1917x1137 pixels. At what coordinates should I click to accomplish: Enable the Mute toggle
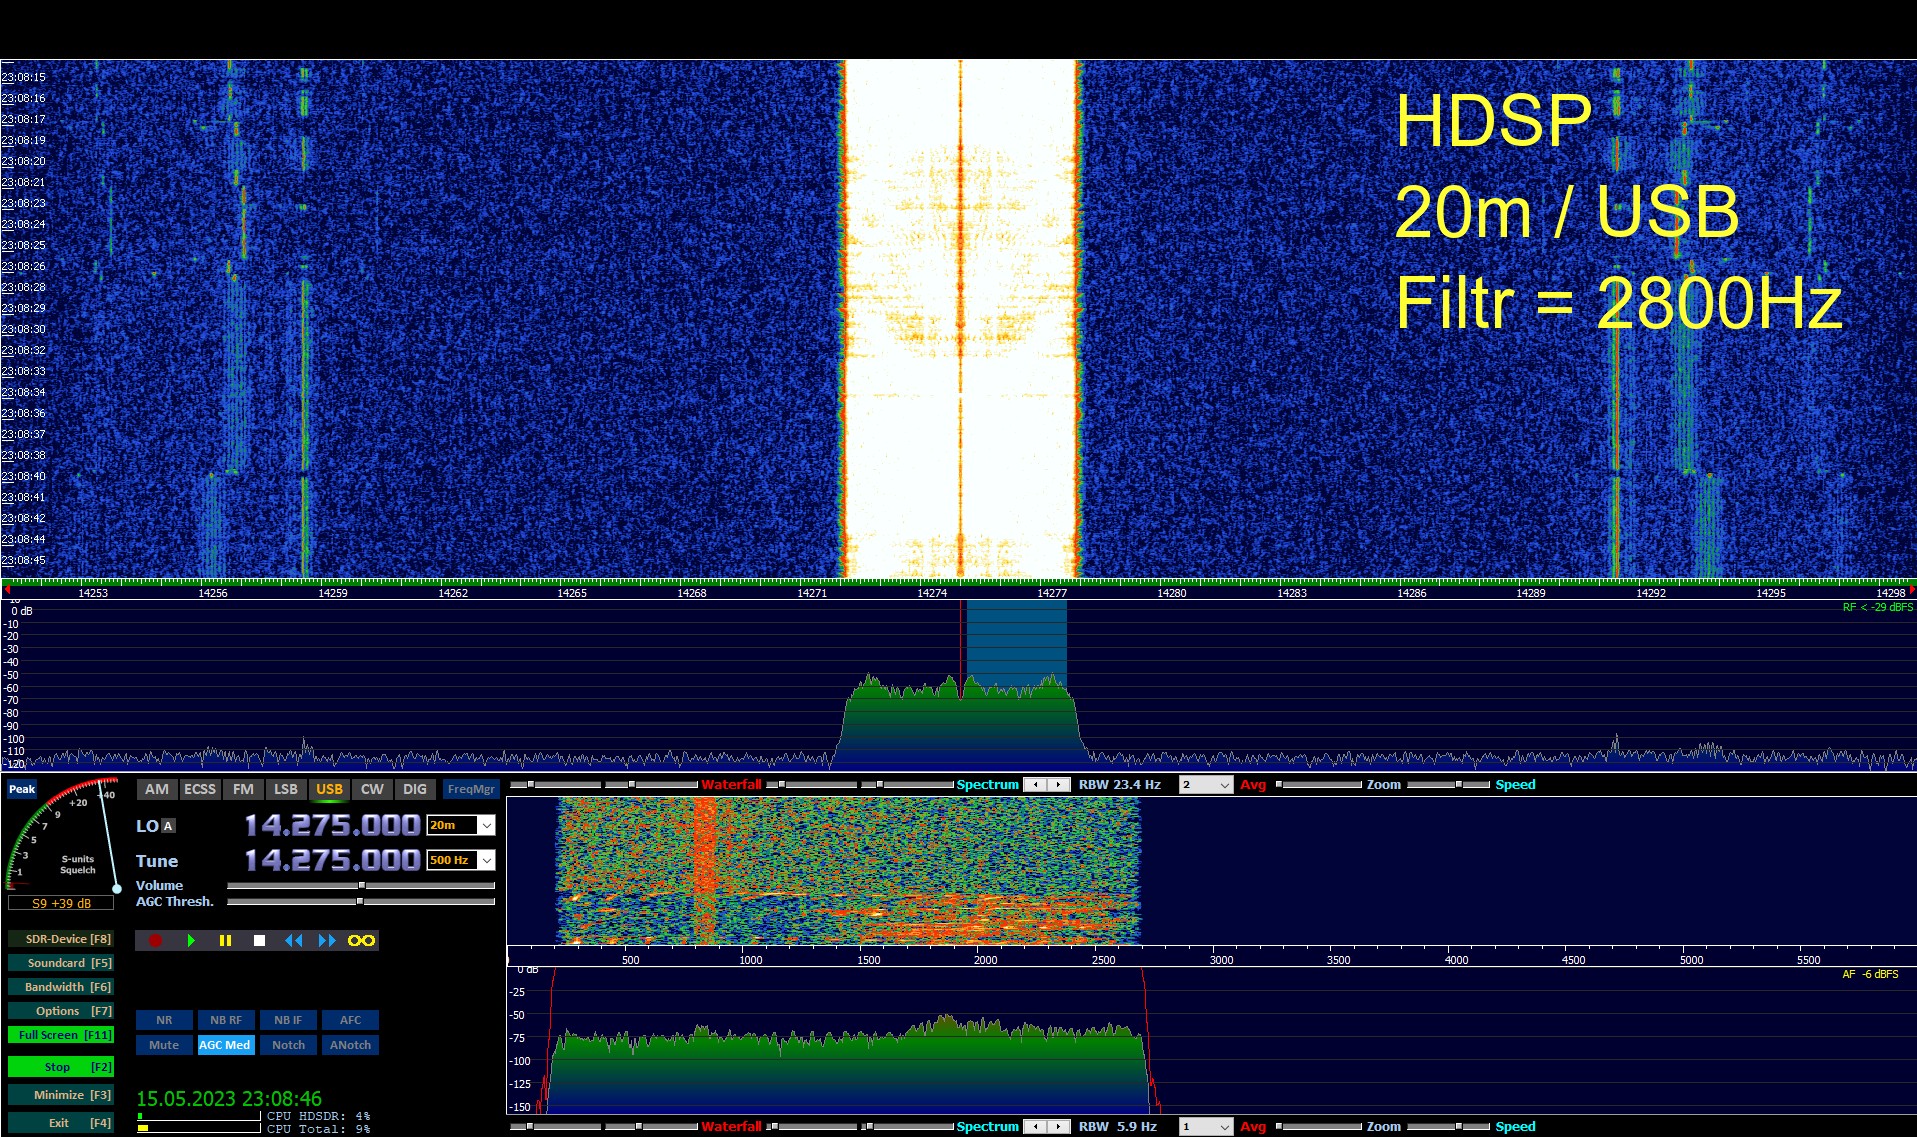164,1045
